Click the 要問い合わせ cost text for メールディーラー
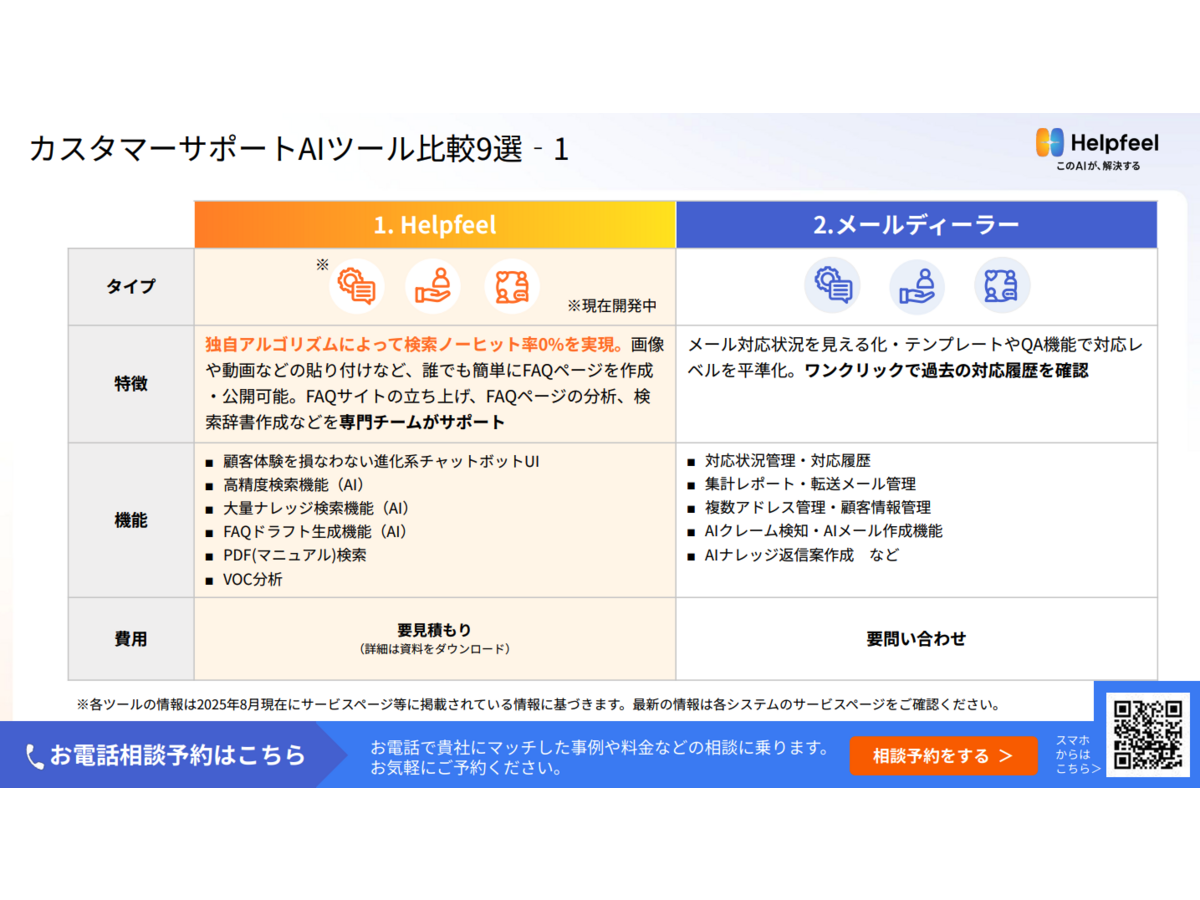1200x900 pixels. tap(916, 638)
